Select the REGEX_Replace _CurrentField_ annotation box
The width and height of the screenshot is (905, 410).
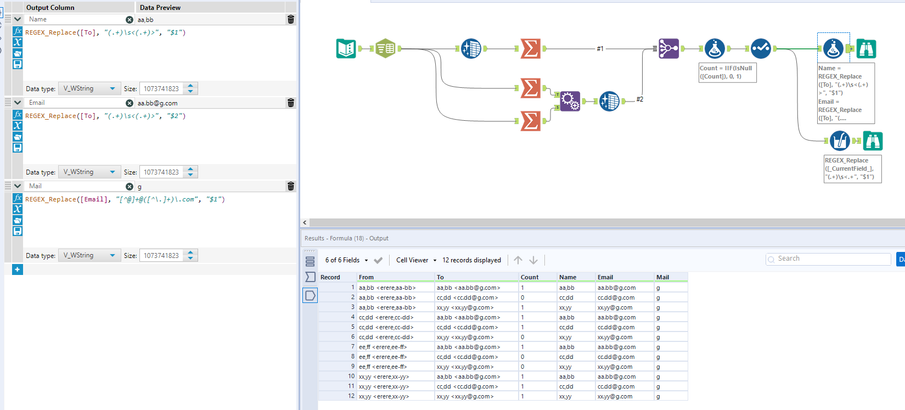[853, 169]
